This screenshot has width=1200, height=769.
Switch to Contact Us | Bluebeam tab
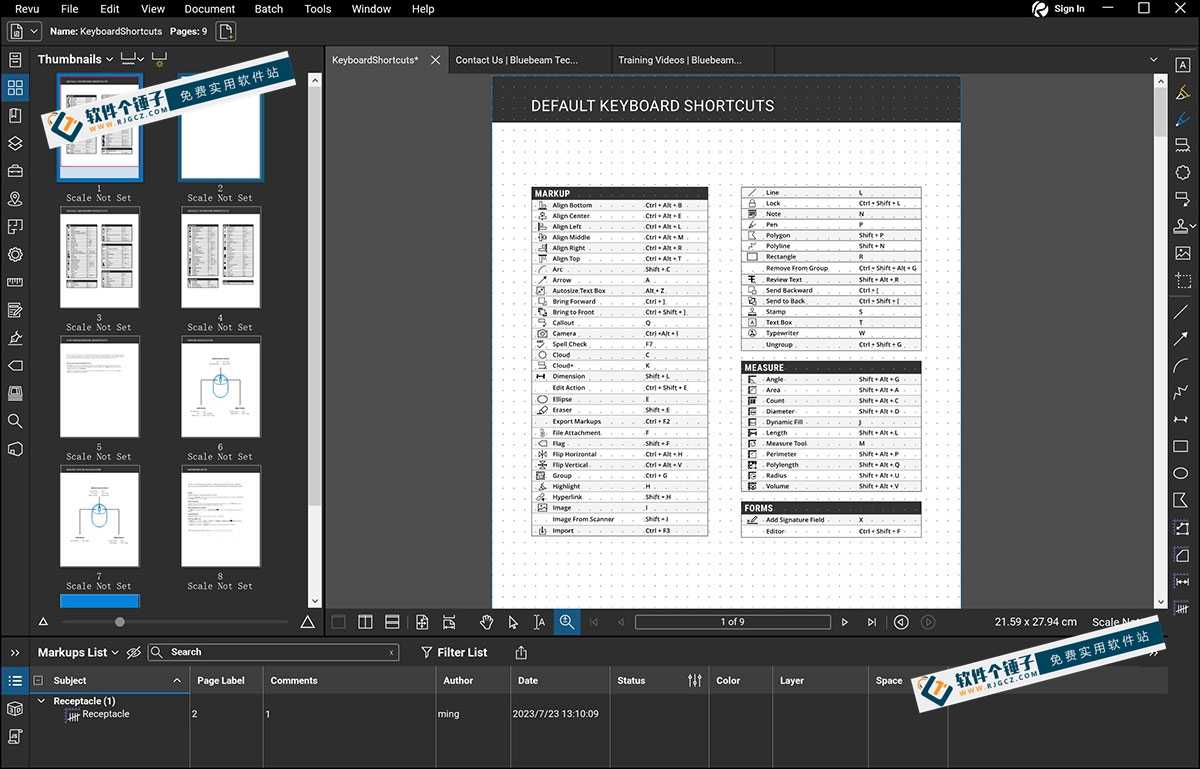click(528, 60)
